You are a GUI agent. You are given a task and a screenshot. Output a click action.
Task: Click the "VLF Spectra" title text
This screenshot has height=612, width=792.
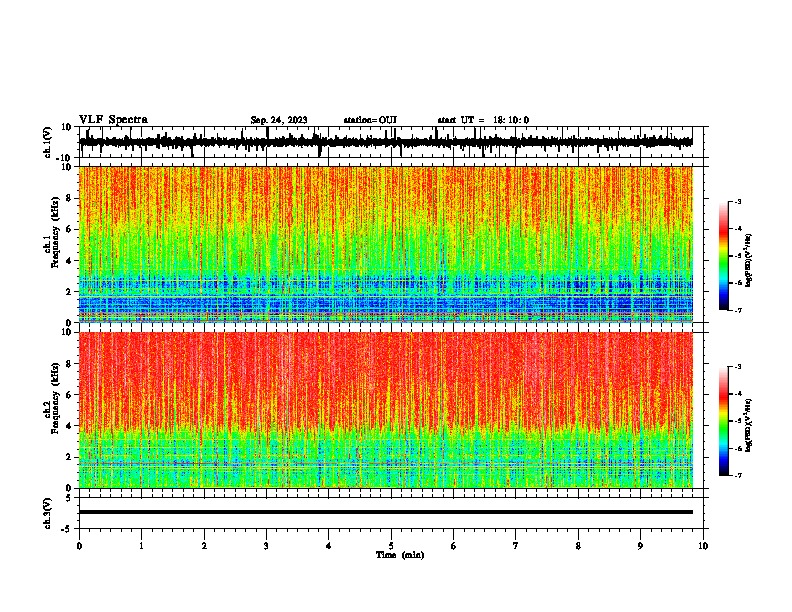[113, 120]
